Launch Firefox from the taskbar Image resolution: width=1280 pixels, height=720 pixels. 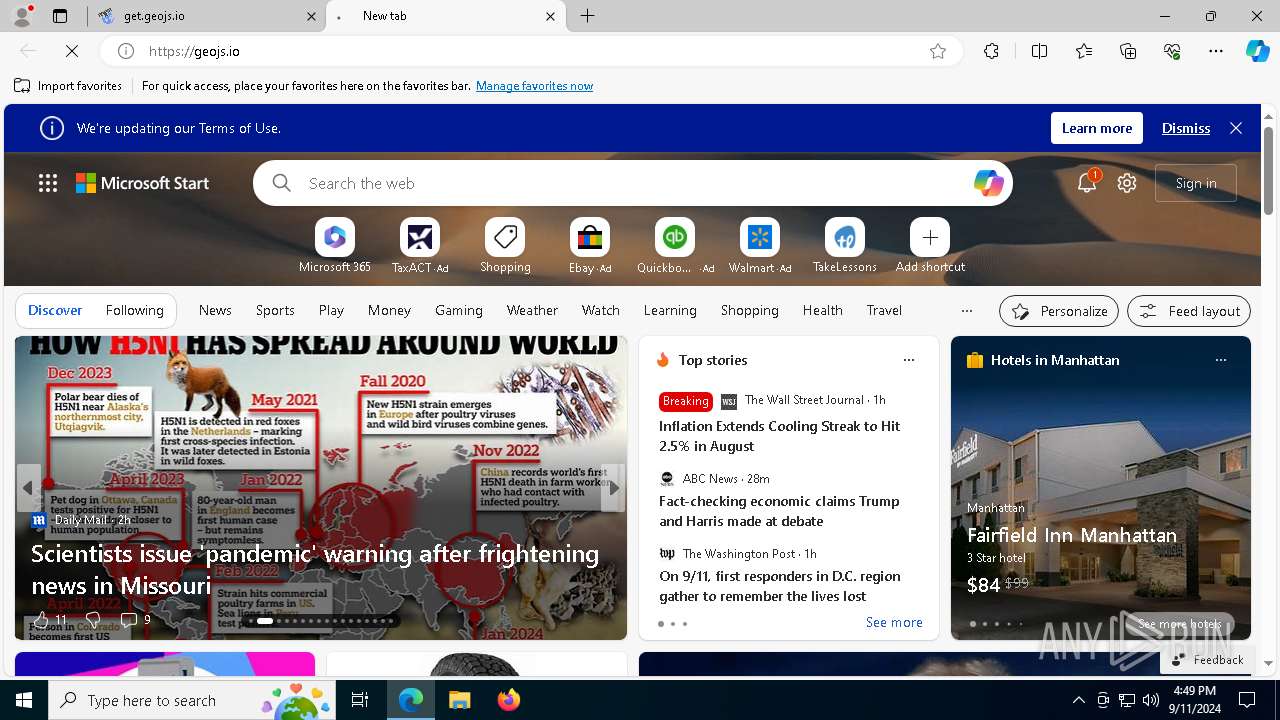[x=508, y=700]
